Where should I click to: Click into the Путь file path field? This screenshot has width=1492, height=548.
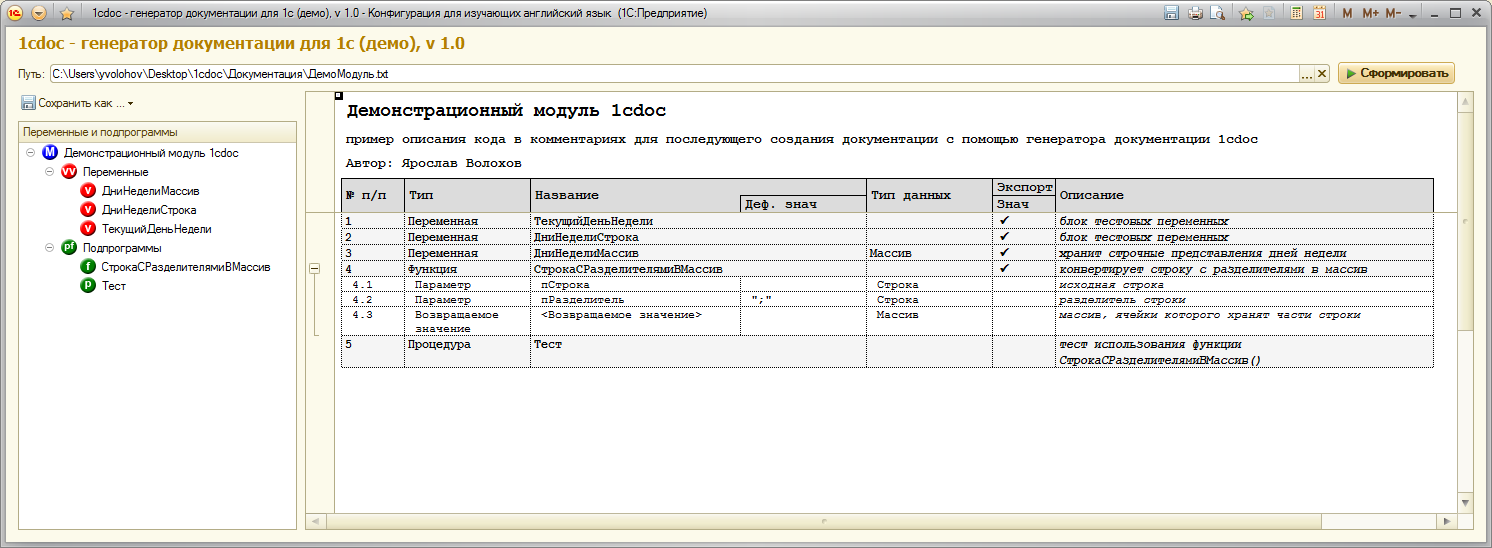[674, 74]
